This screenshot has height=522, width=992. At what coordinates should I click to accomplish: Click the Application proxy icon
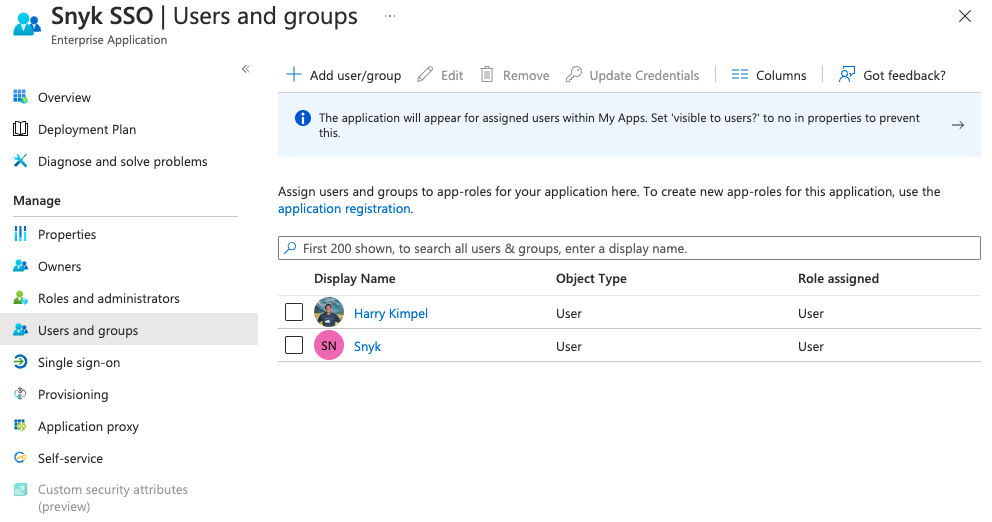pos(20,426)
